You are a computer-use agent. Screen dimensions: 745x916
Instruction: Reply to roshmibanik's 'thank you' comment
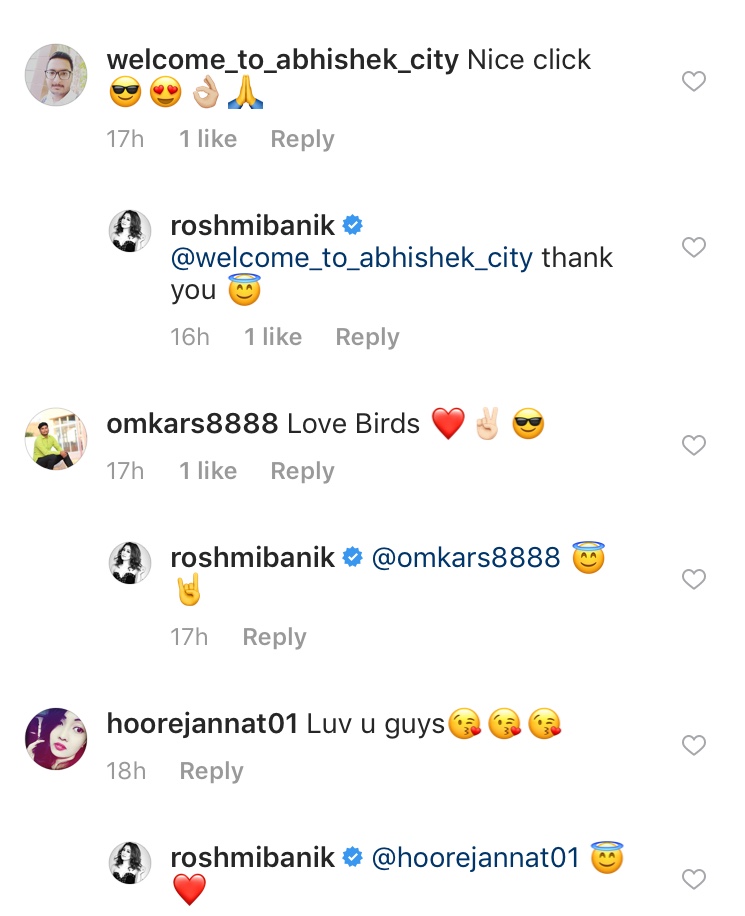[367, 337]
